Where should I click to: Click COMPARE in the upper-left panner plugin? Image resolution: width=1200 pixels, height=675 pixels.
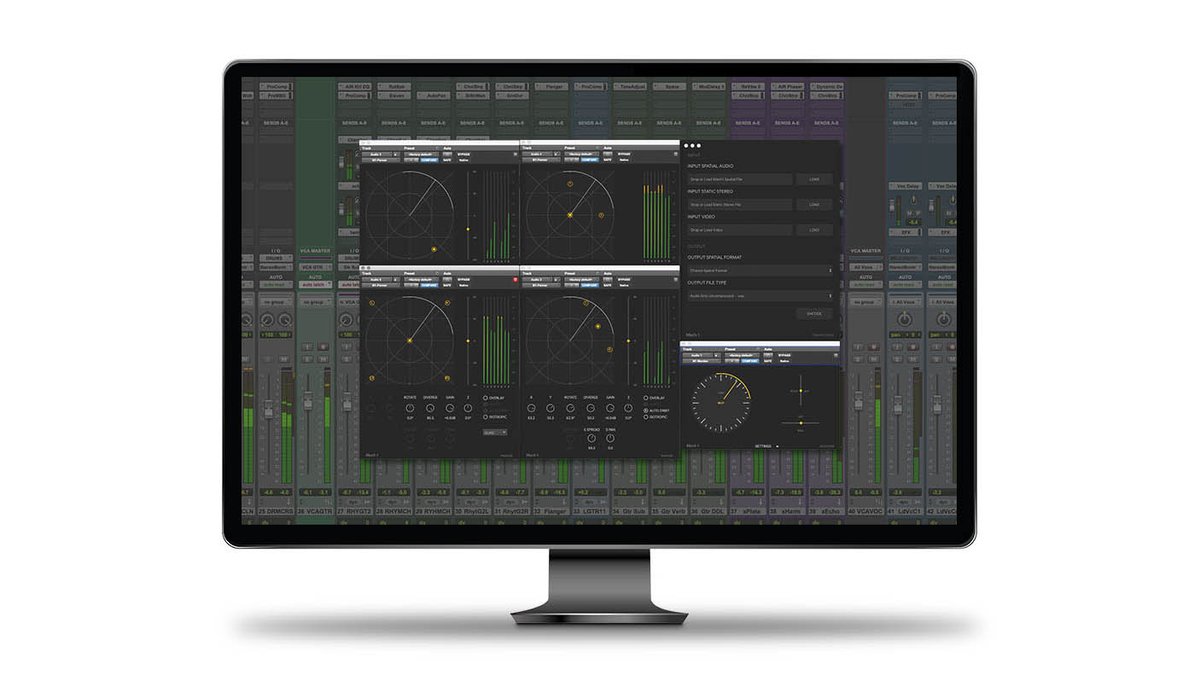point(429,160)
